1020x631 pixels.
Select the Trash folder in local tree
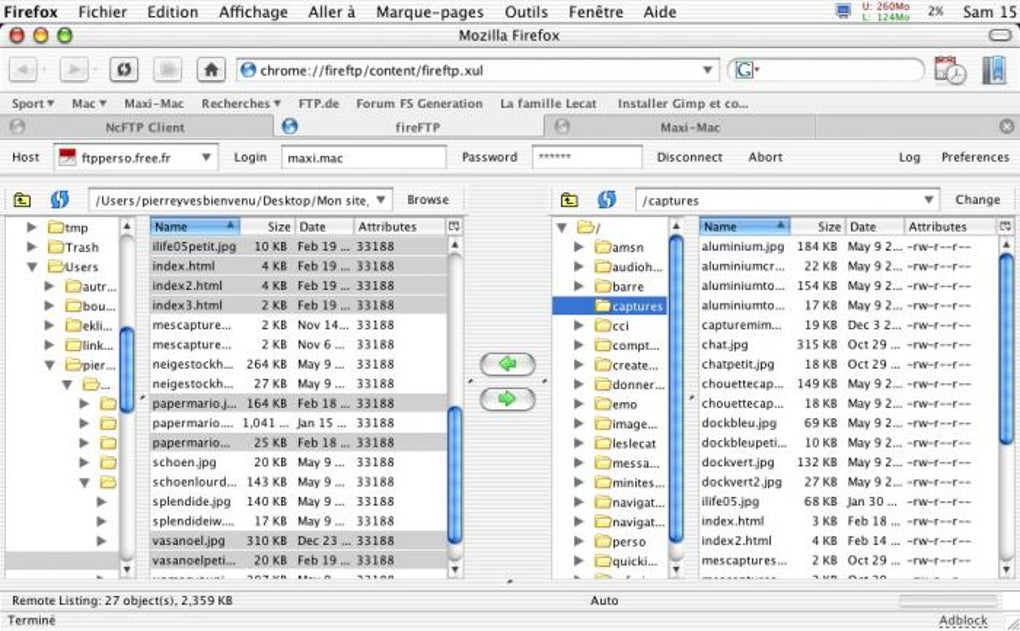pyautogui.click(x=73, y=247)
